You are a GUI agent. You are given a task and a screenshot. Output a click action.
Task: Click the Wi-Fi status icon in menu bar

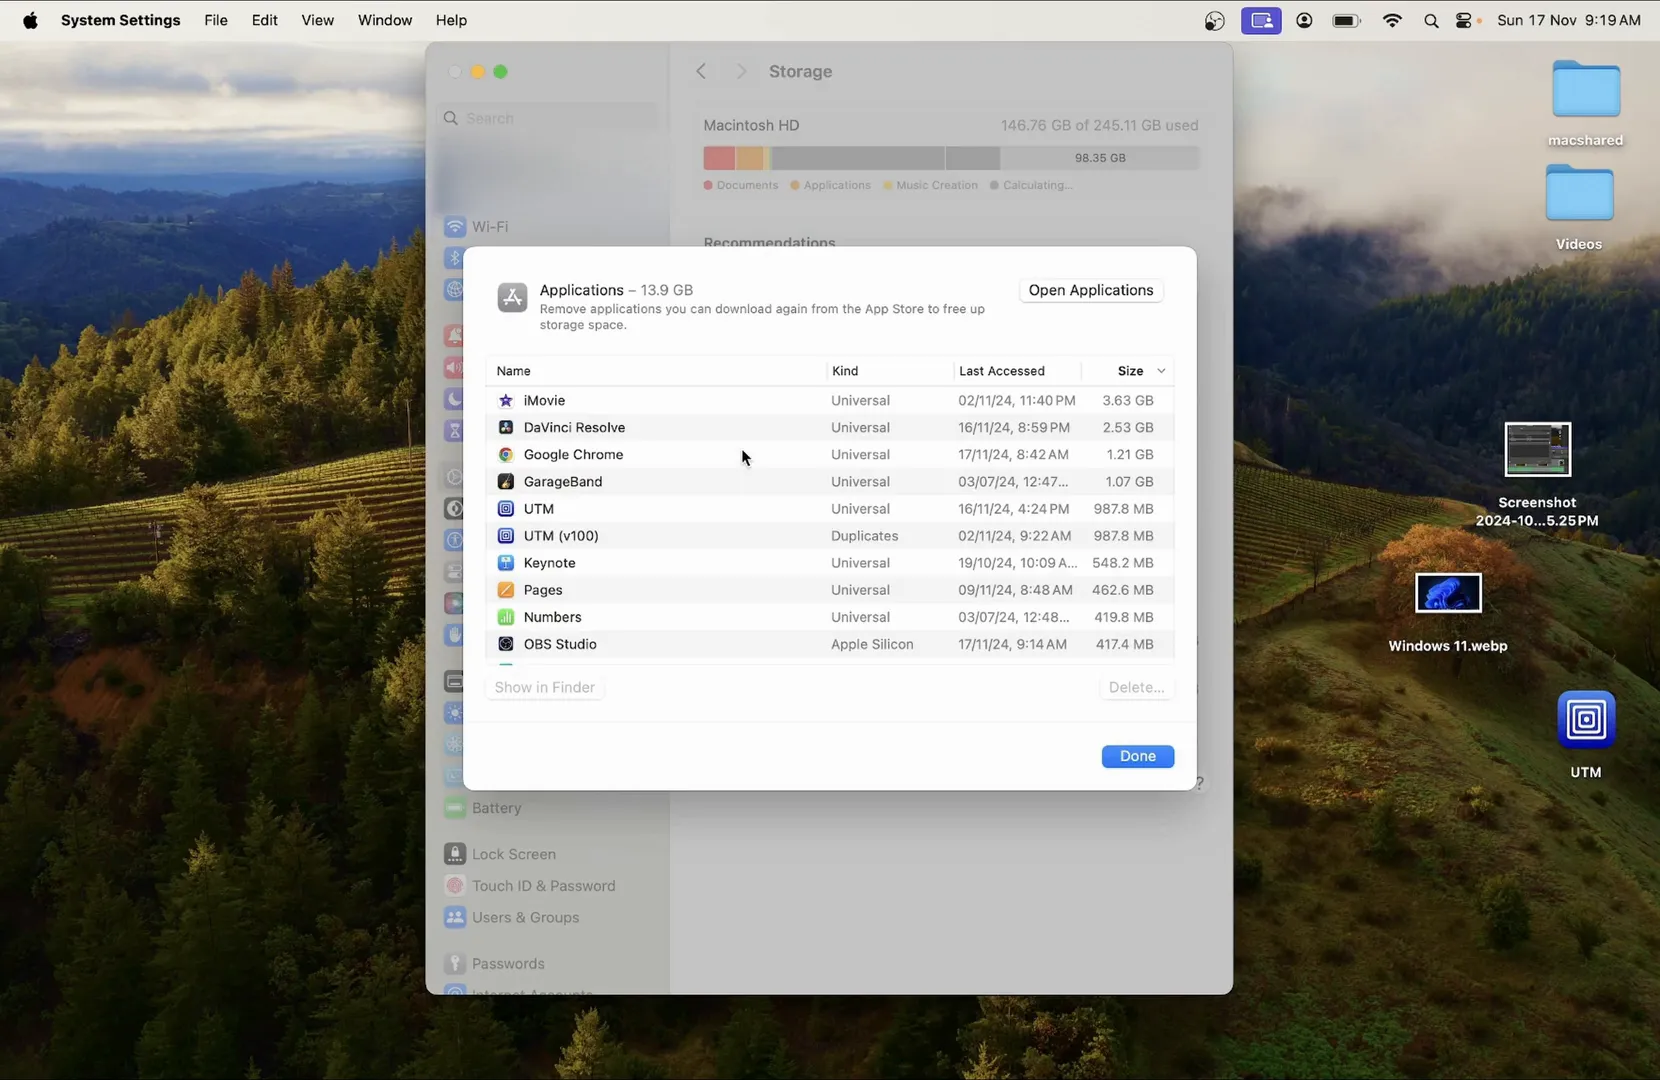(1392, 20)
